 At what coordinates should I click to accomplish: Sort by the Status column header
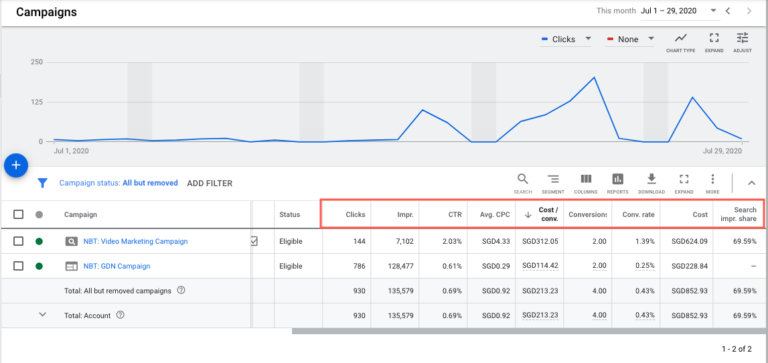[x=289, y=215]
